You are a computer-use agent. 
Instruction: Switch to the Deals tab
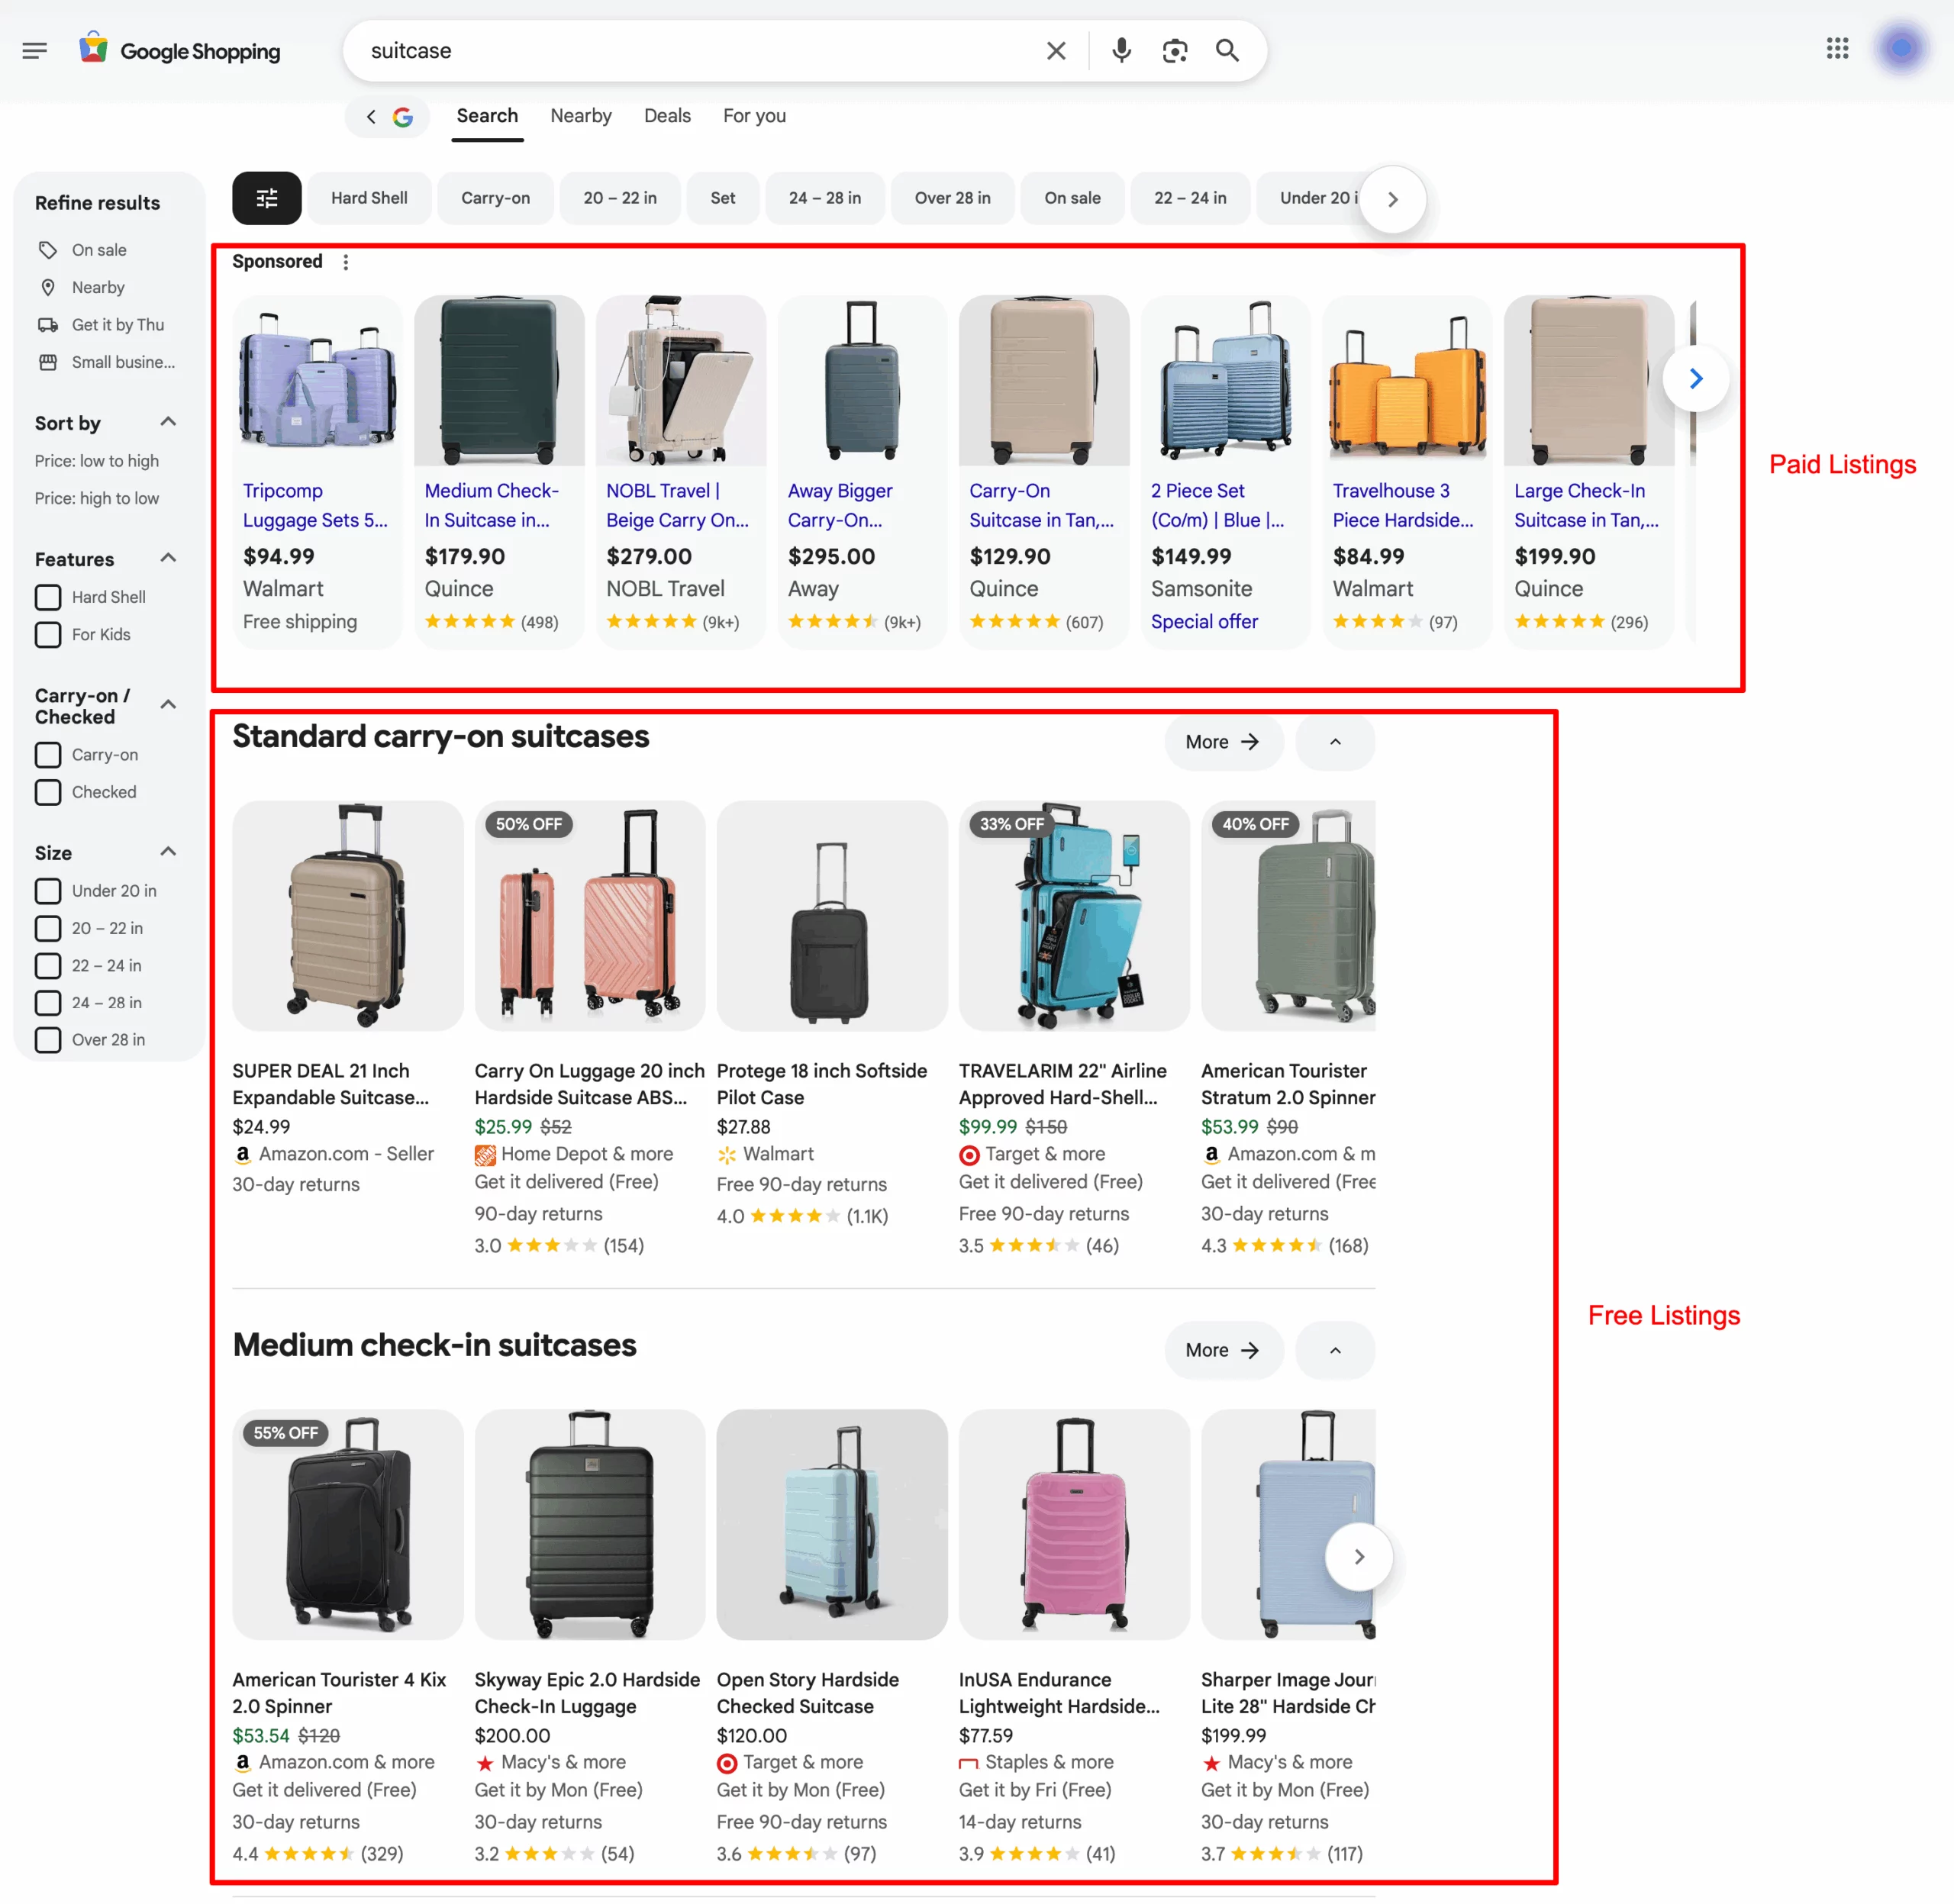click(667, 116)
